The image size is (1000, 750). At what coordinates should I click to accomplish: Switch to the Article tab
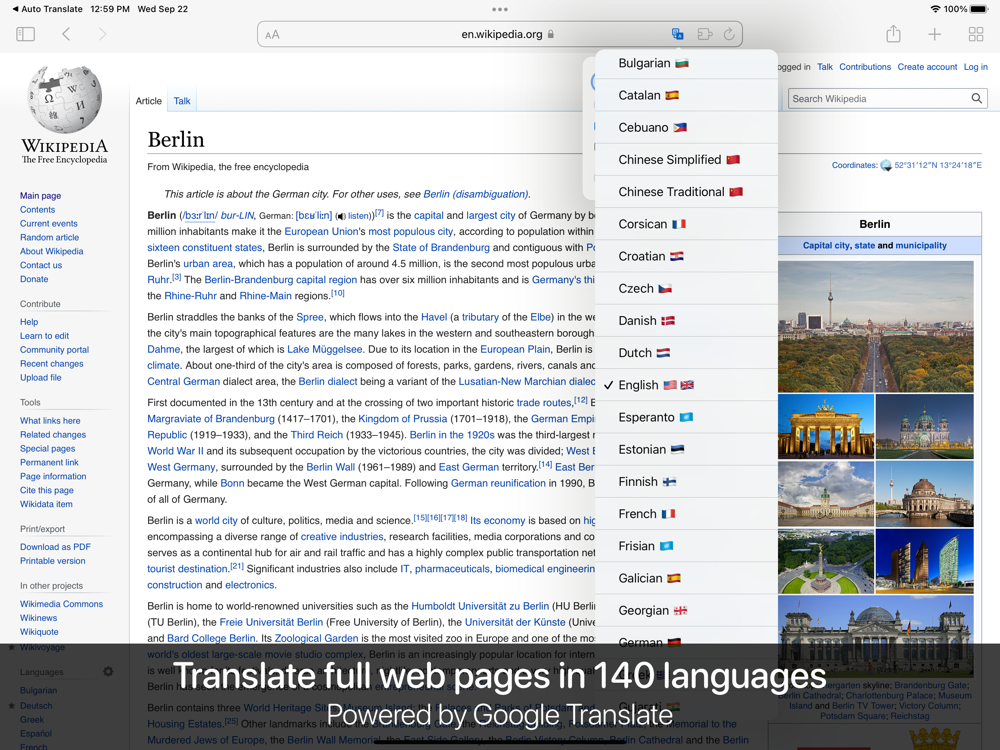pos(149,101)
